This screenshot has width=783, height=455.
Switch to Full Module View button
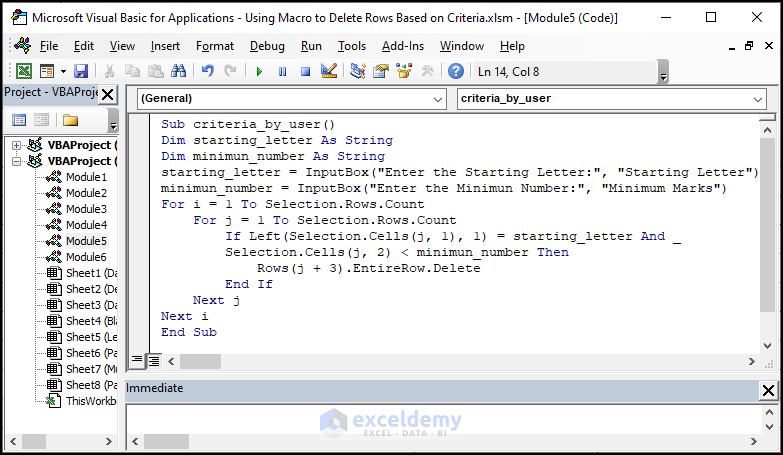point(154,360)
